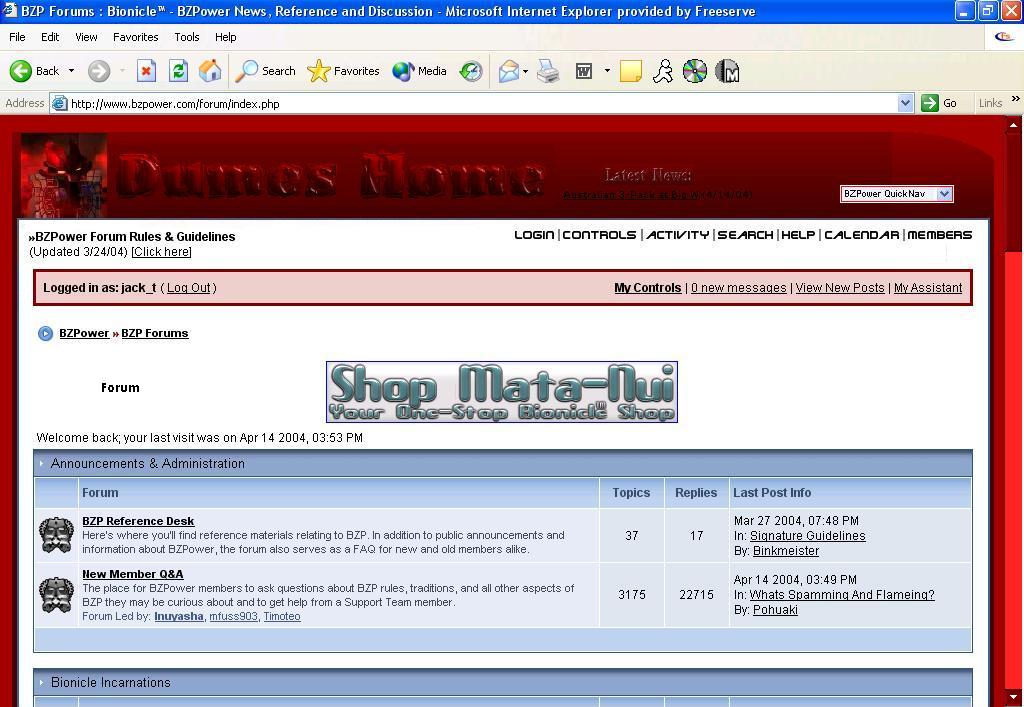This screenshot has width=1024, height=707.
Task: Open forum rules Click here link
Action: pos(161,252)
